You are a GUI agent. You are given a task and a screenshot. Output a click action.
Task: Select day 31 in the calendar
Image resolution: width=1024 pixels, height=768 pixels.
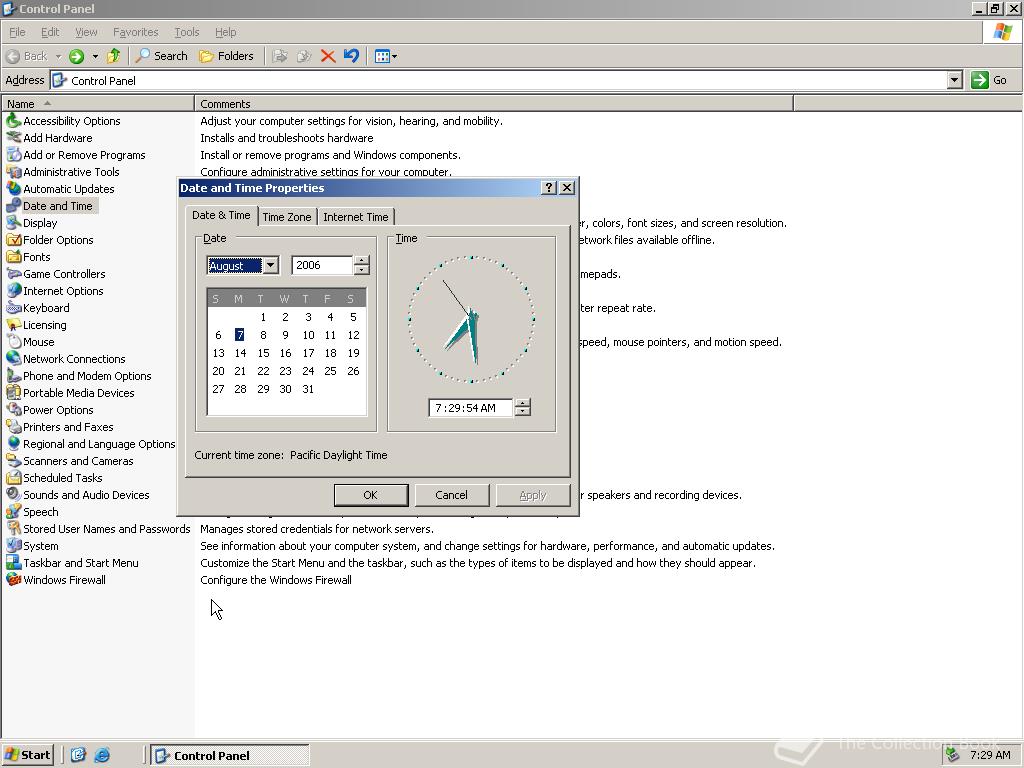click(x=308, y=389)
